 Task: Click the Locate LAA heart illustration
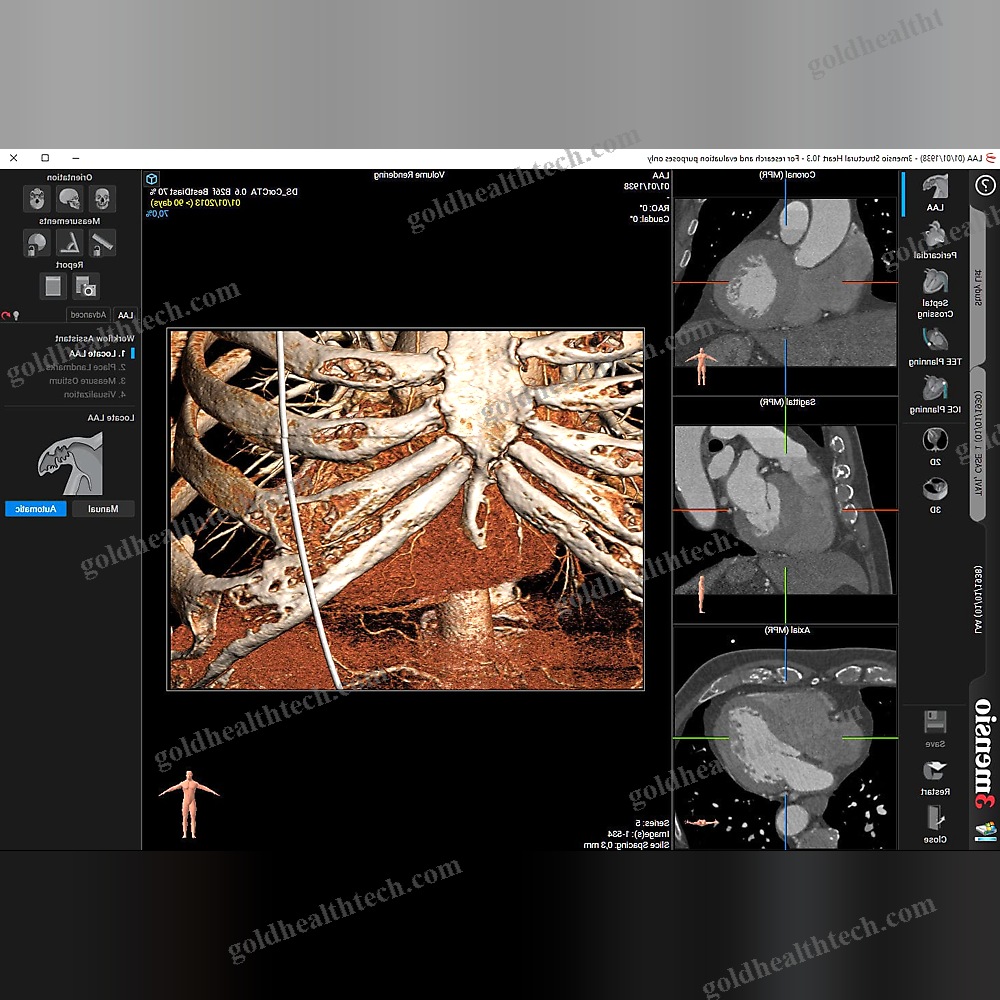[x=70, y=463]
